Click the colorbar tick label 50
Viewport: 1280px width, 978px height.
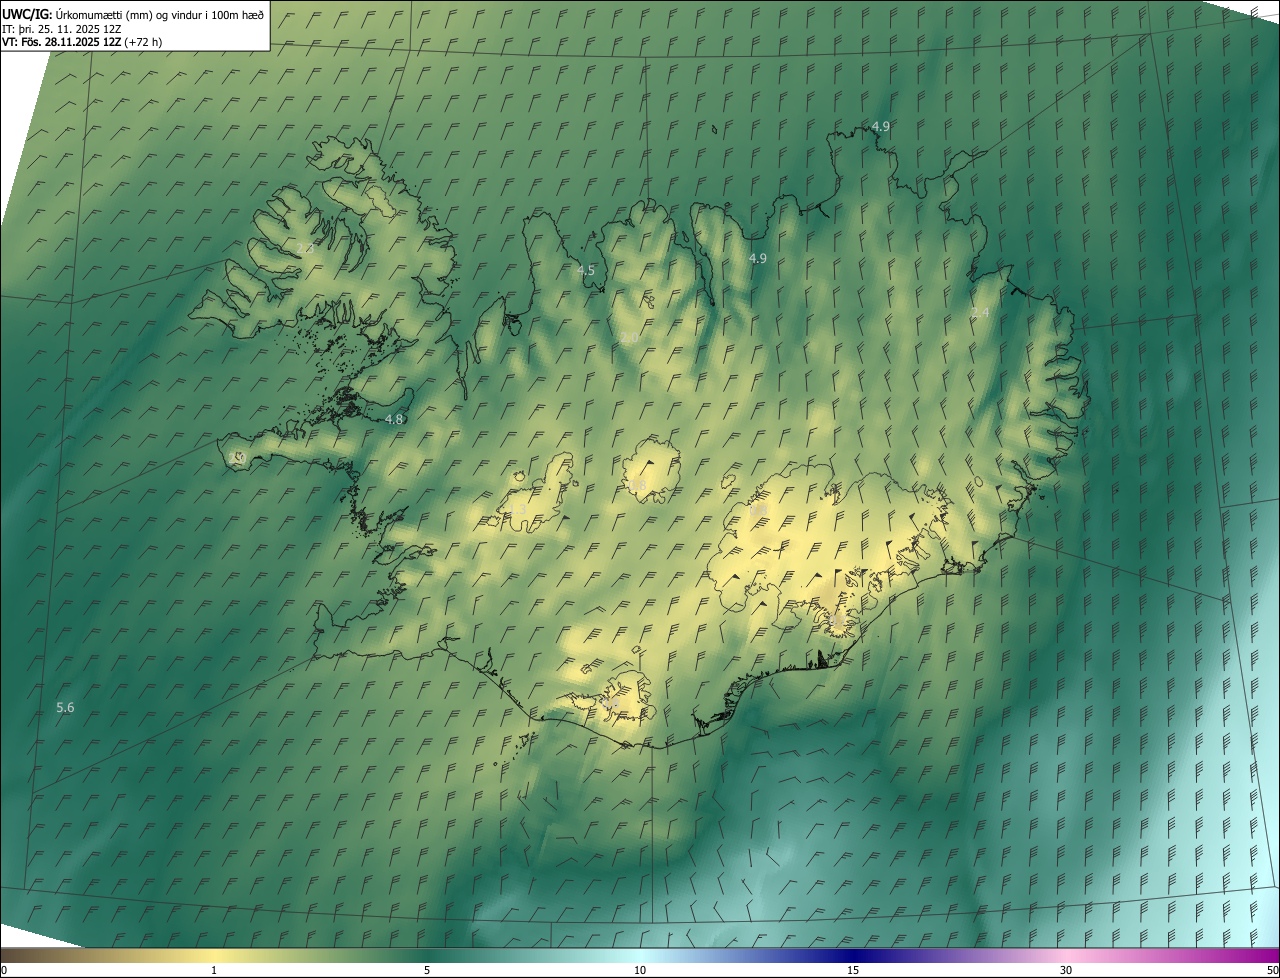[x=1272, y=971]
